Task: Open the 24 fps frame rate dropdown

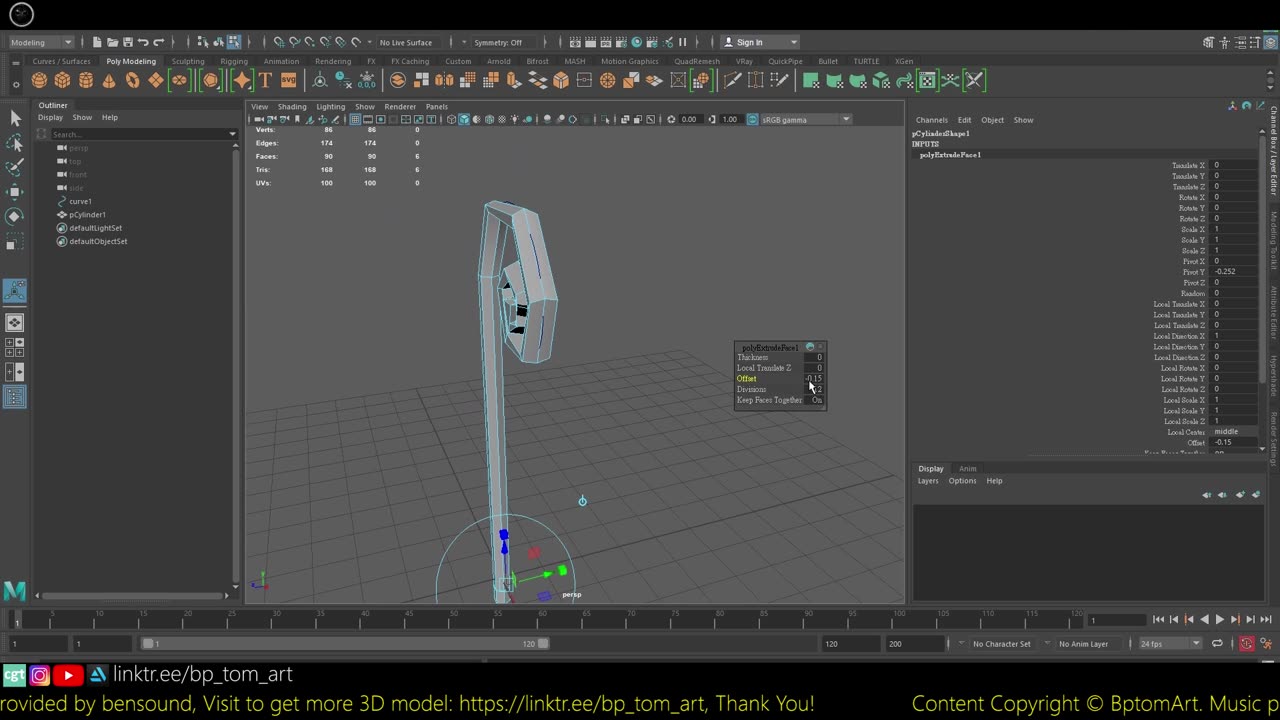Action: click(x=1170, y=644)
